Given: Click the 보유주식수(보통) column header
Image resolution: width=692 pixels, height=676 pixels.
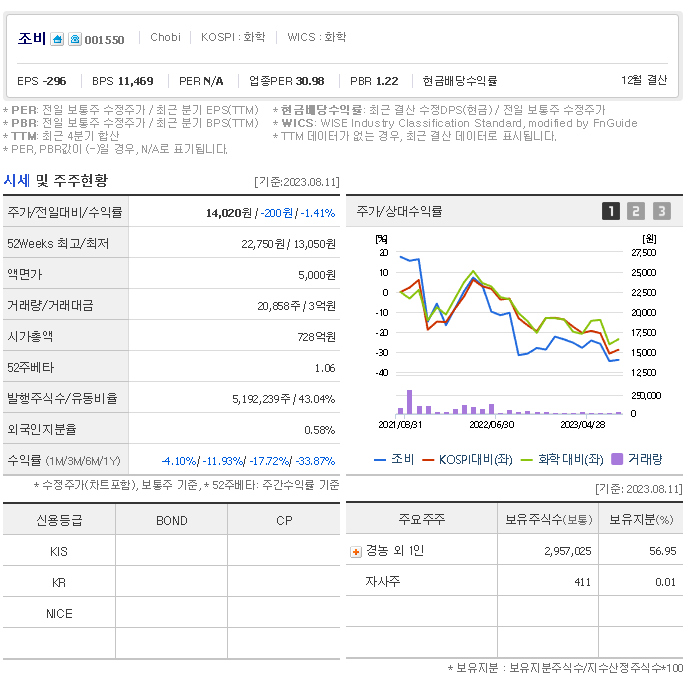Looking at the screenshot, I should [548, 519].
